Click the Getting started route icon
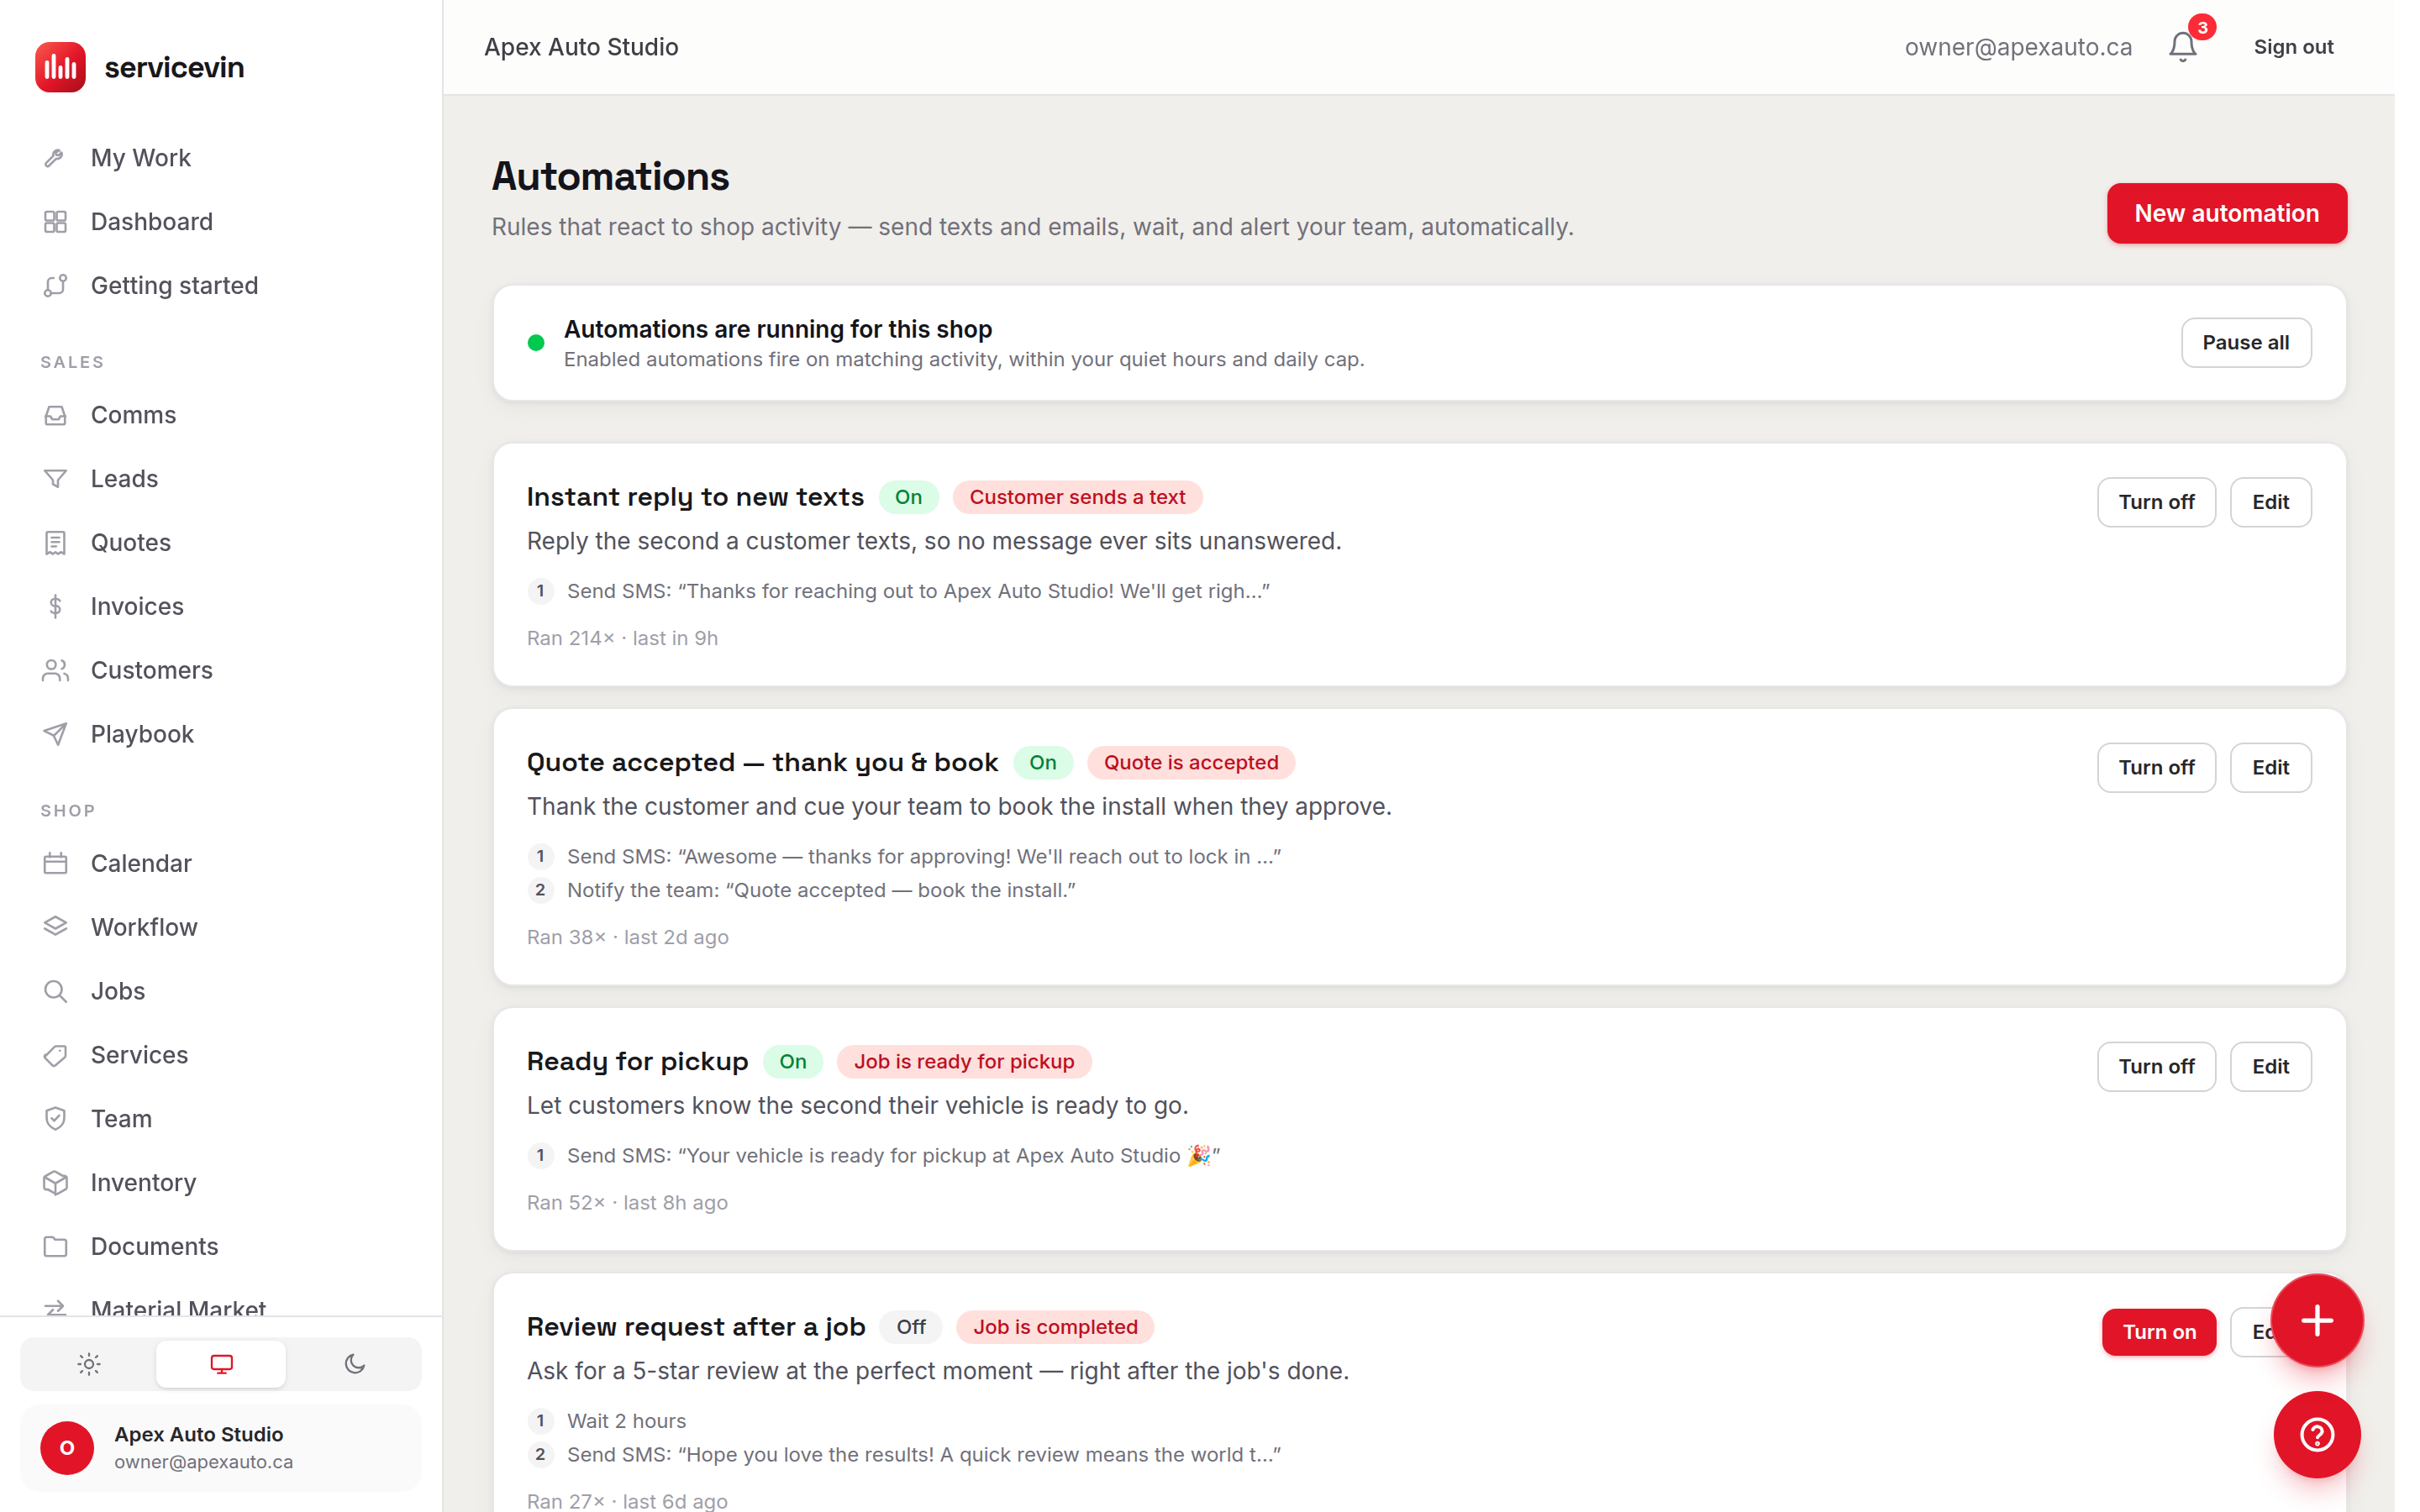The width and height of the screenshot is (2420, 1512). 55,286
